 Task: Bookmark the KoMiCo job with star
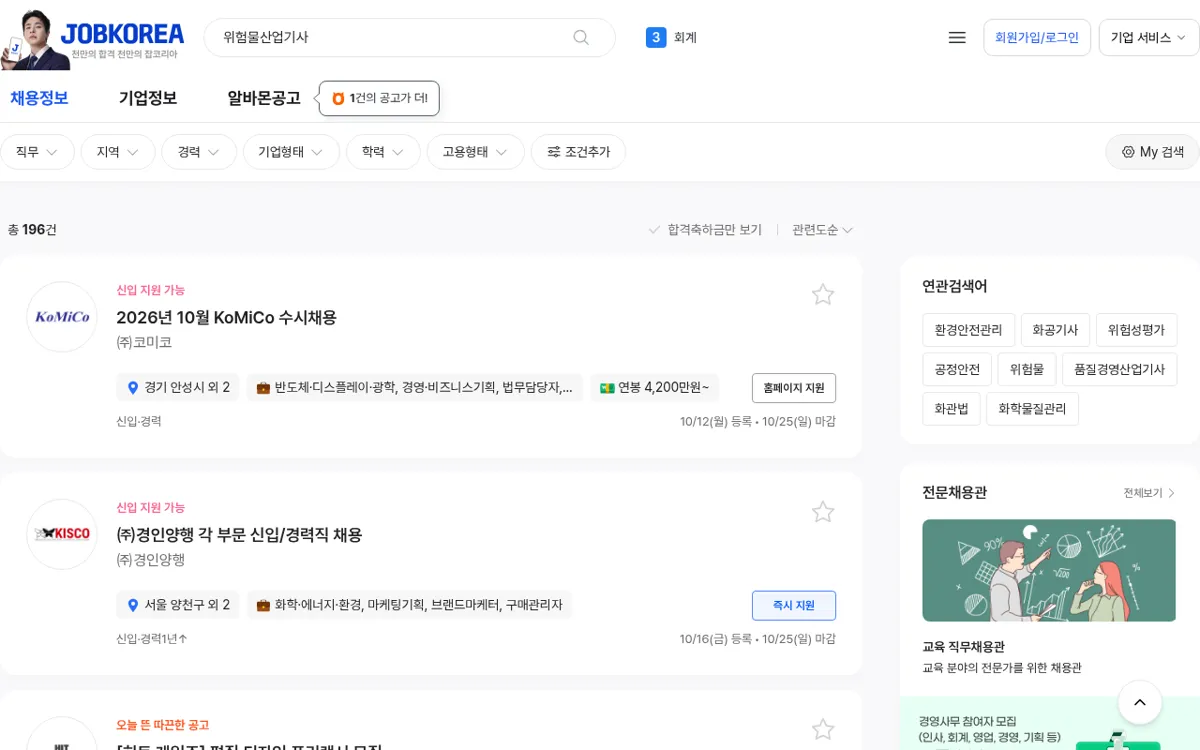coord(823,294)
